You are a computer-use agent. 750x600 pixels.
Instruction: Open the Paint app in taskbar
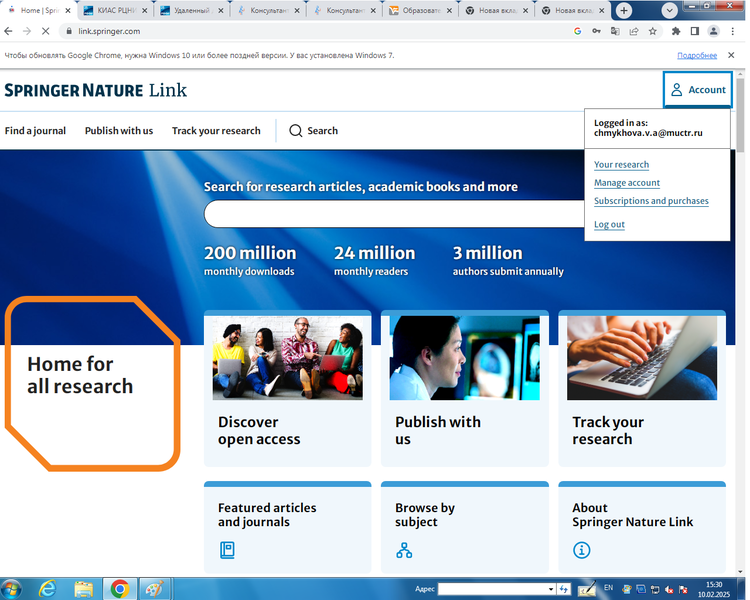(154, 589)
